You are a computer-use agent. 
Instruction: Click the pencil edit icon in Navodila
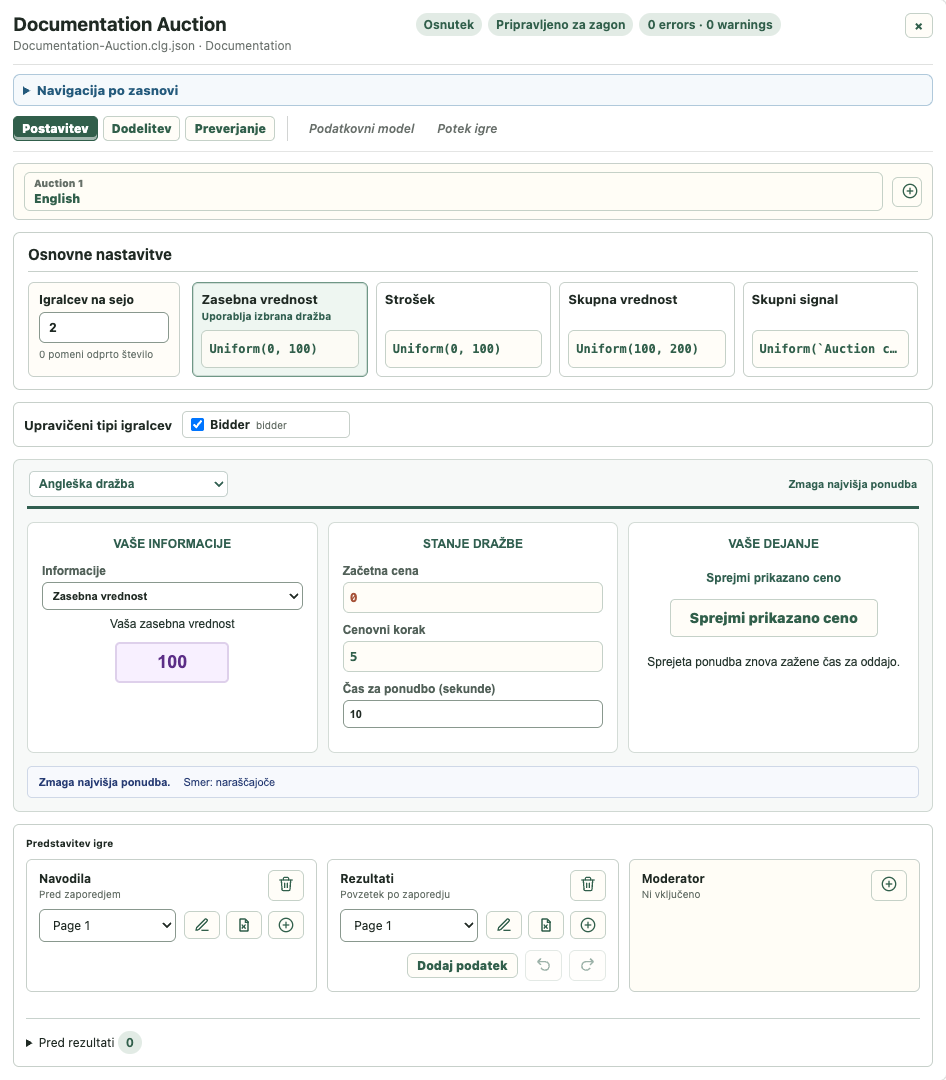click(202, 925)
